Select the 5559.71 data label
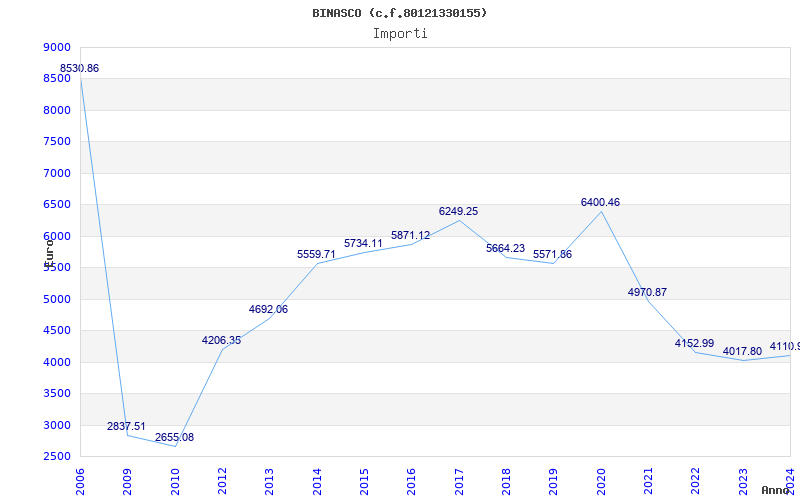 coord(316,254)
